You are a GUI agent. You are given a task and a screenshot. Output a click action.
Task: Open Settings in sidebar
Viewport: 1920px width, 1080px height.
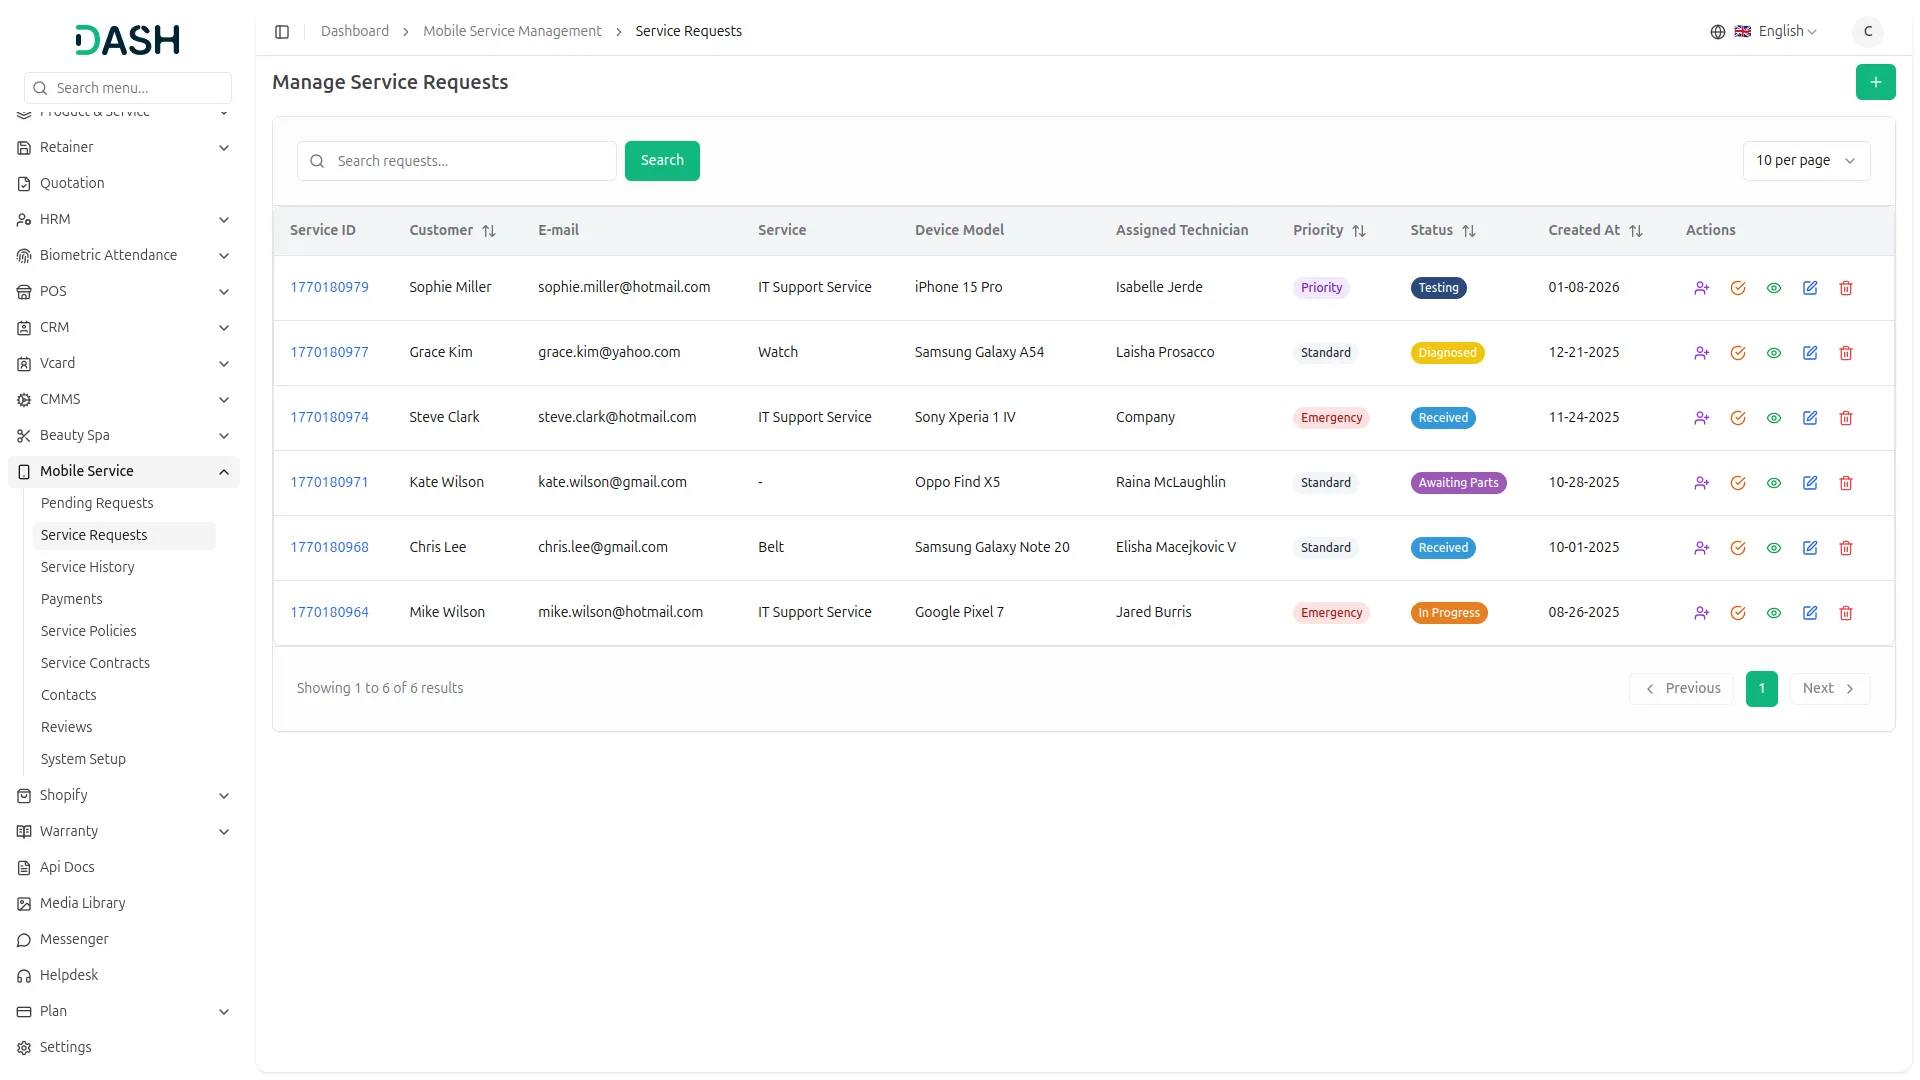(124, 1048)
